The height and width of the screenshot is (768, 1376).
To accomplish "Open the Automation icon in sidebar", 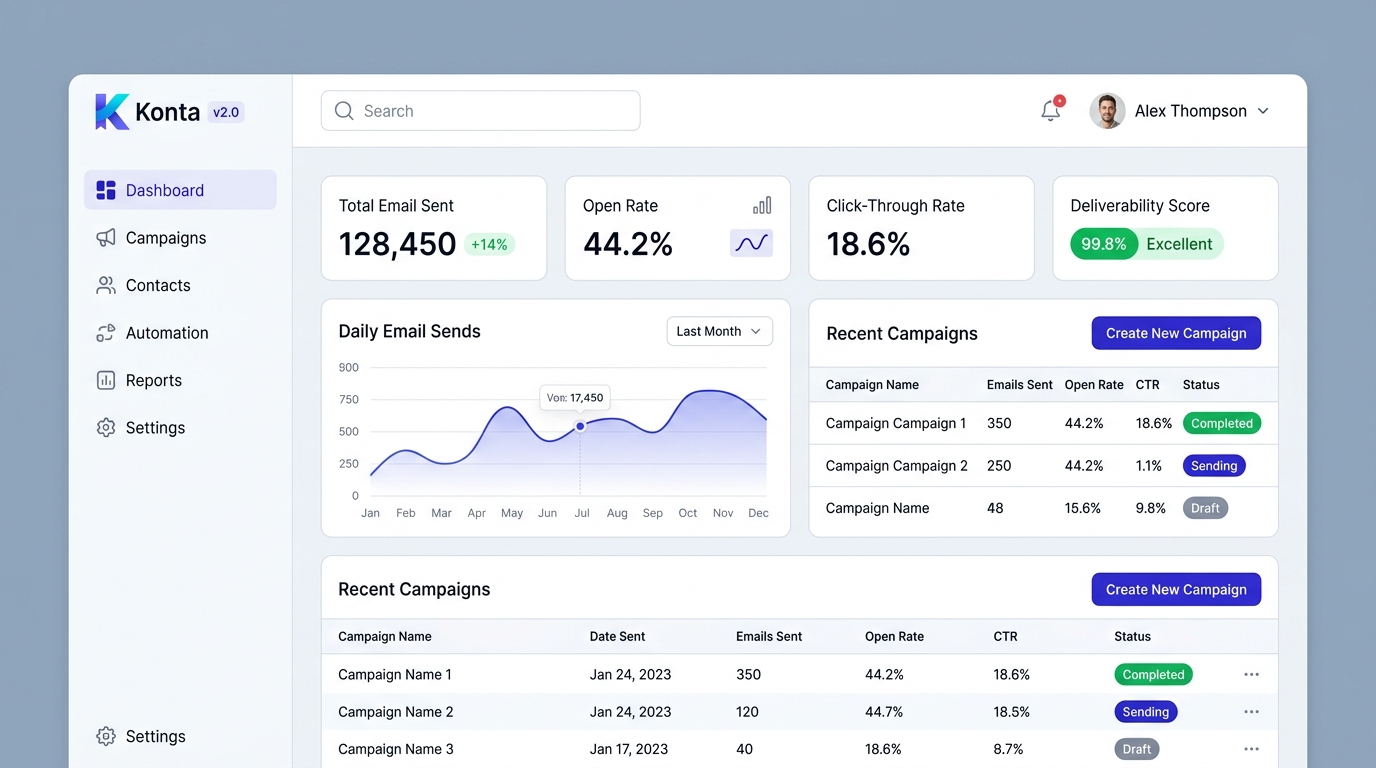I will [106, 333].
